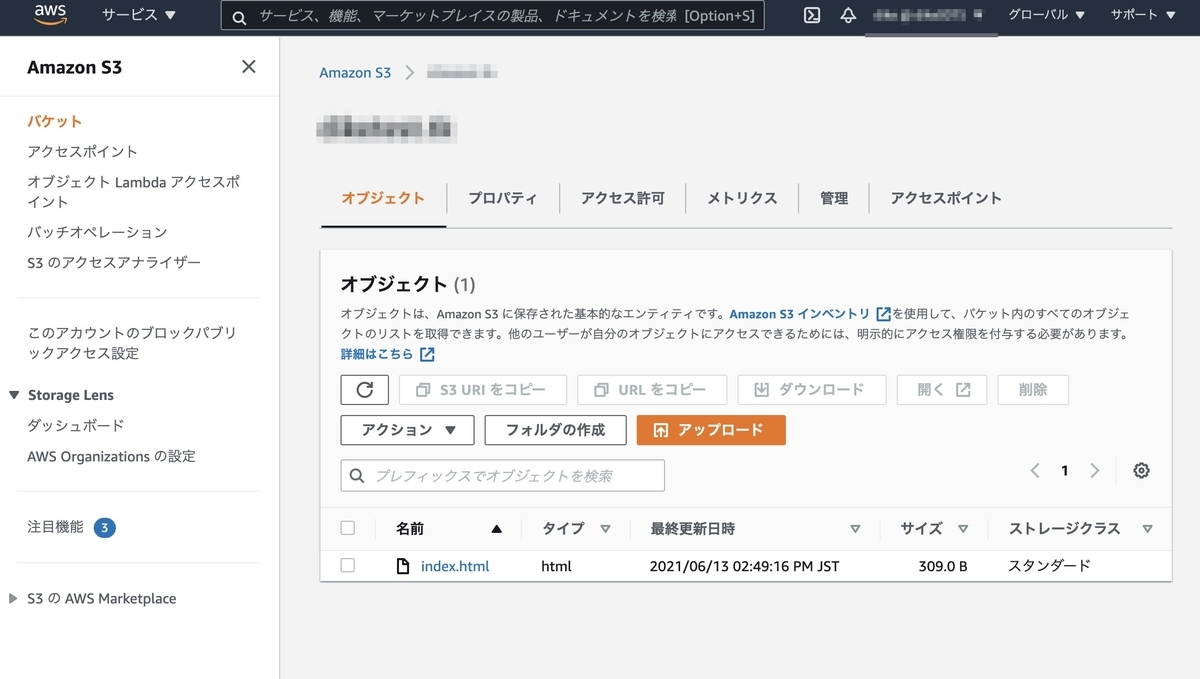The image size is (1200, 679).
Task: Sort by タイプ column arrow
Action: 605,529
